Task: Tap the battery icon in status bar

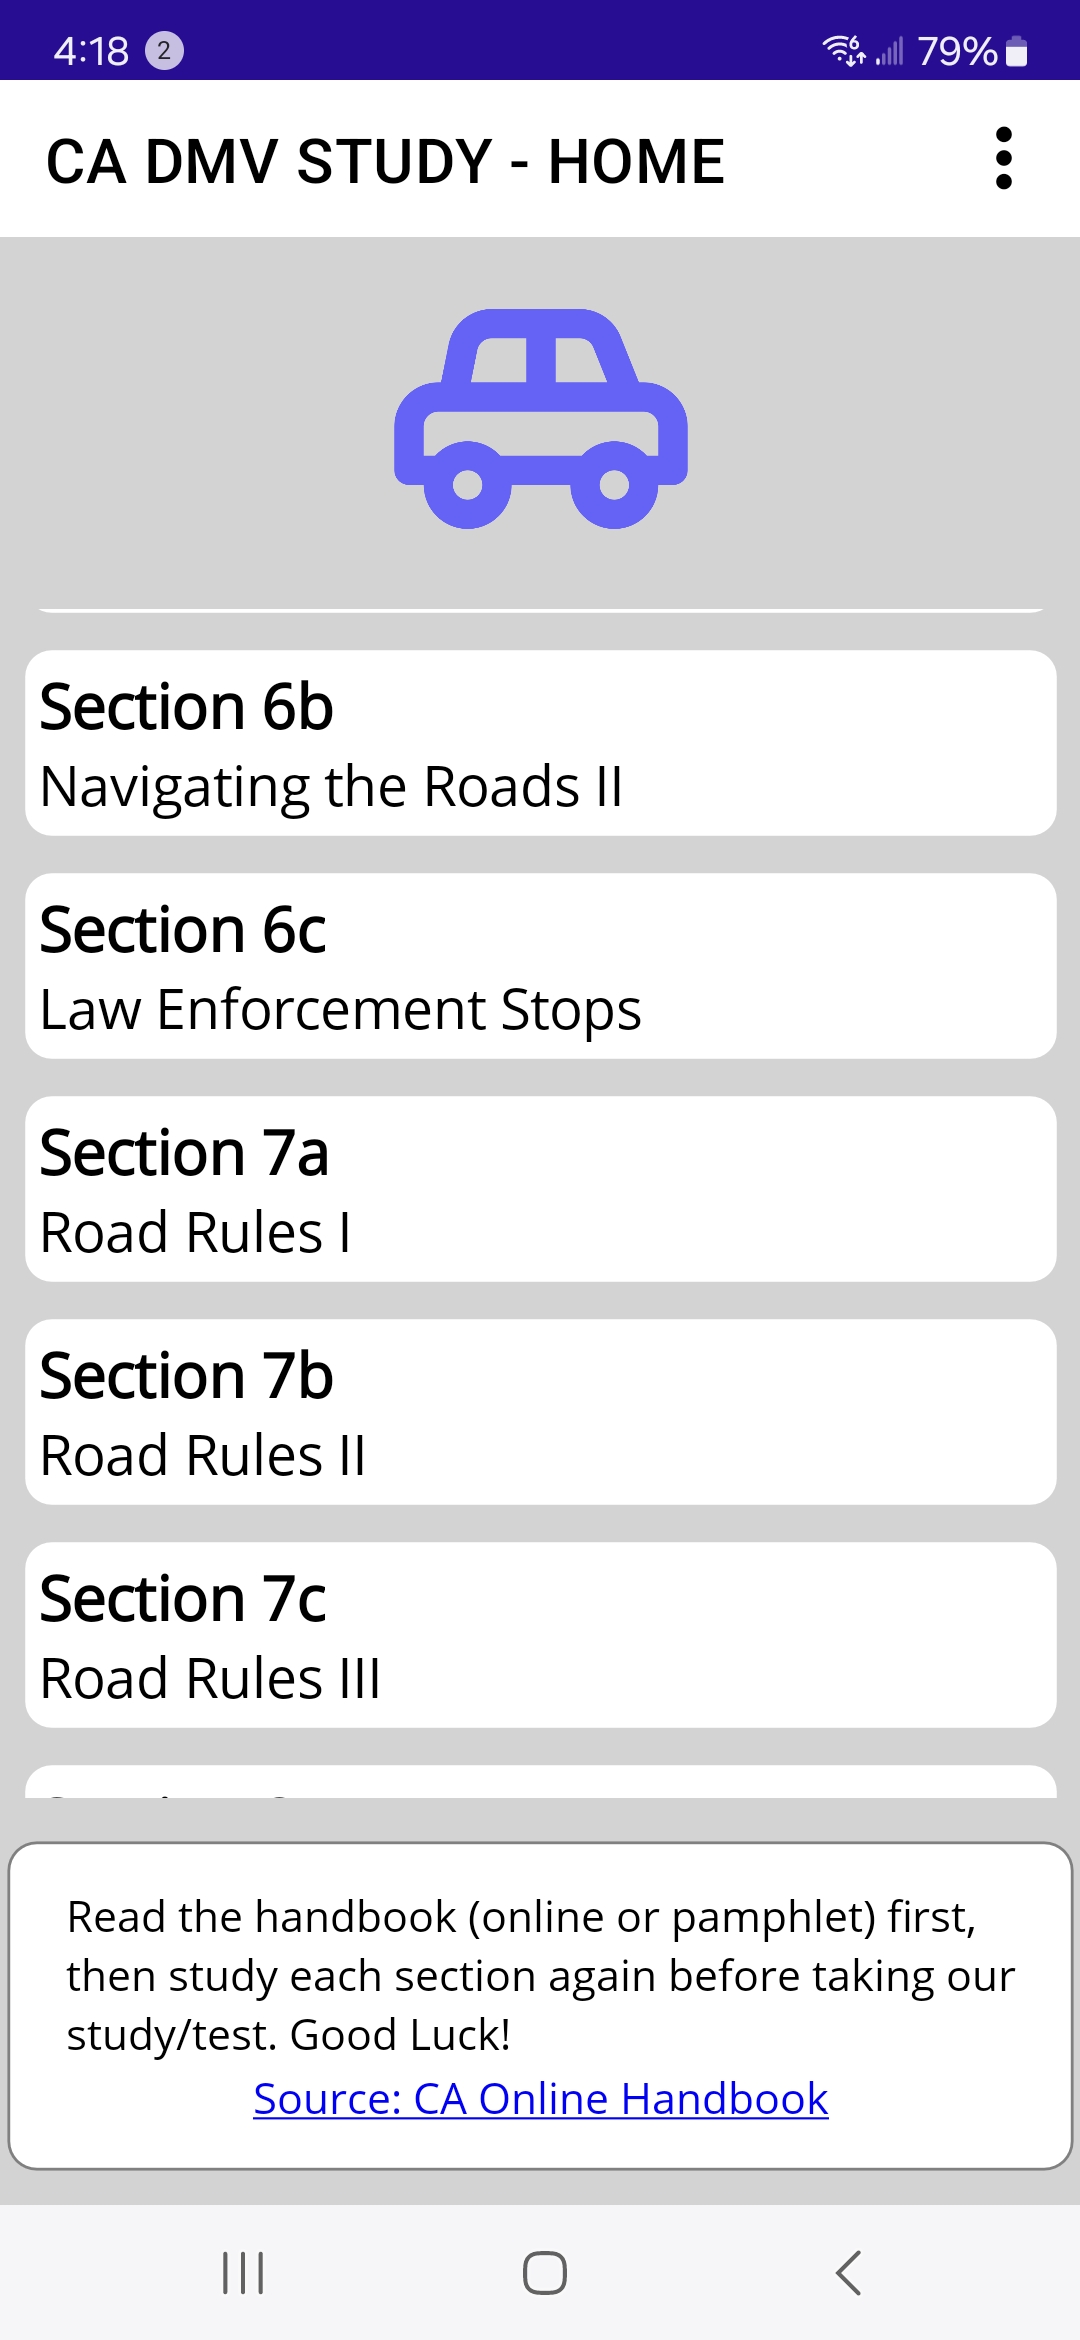Action: (x=1017, y=51)
